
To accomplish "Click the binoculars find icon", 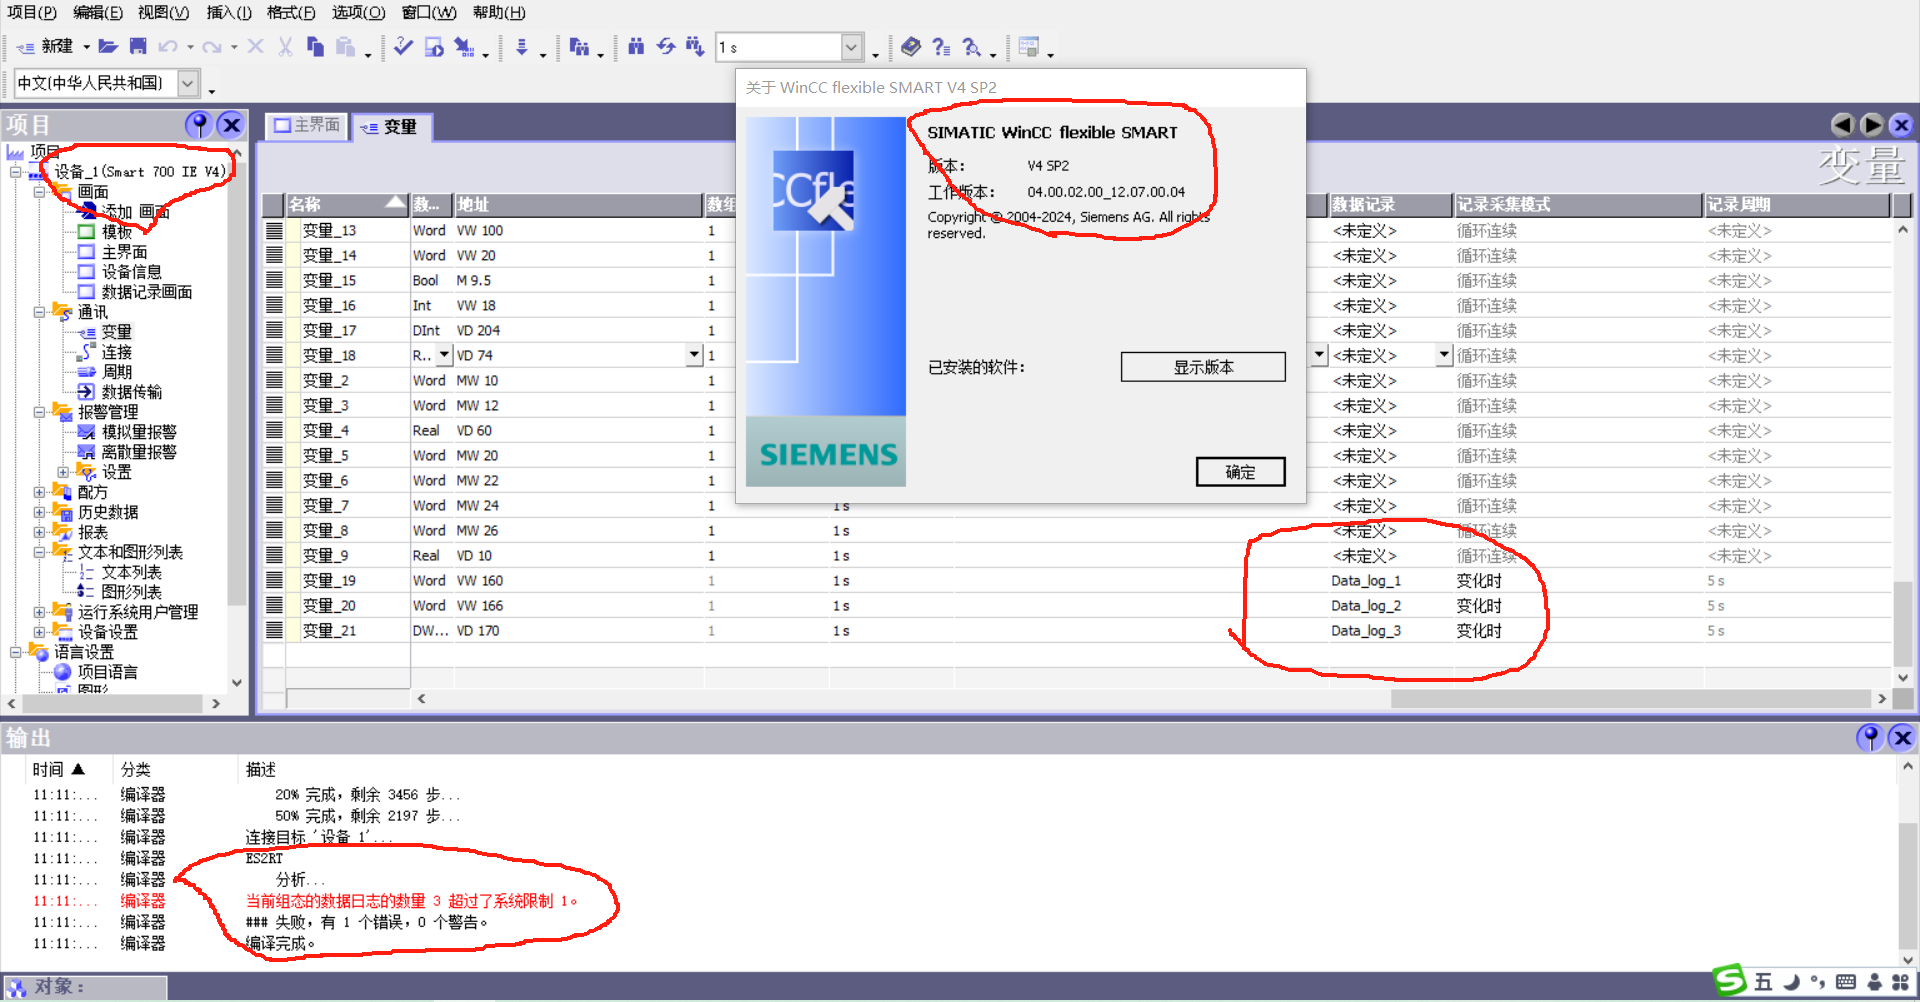I will click(x=636, y=46).
